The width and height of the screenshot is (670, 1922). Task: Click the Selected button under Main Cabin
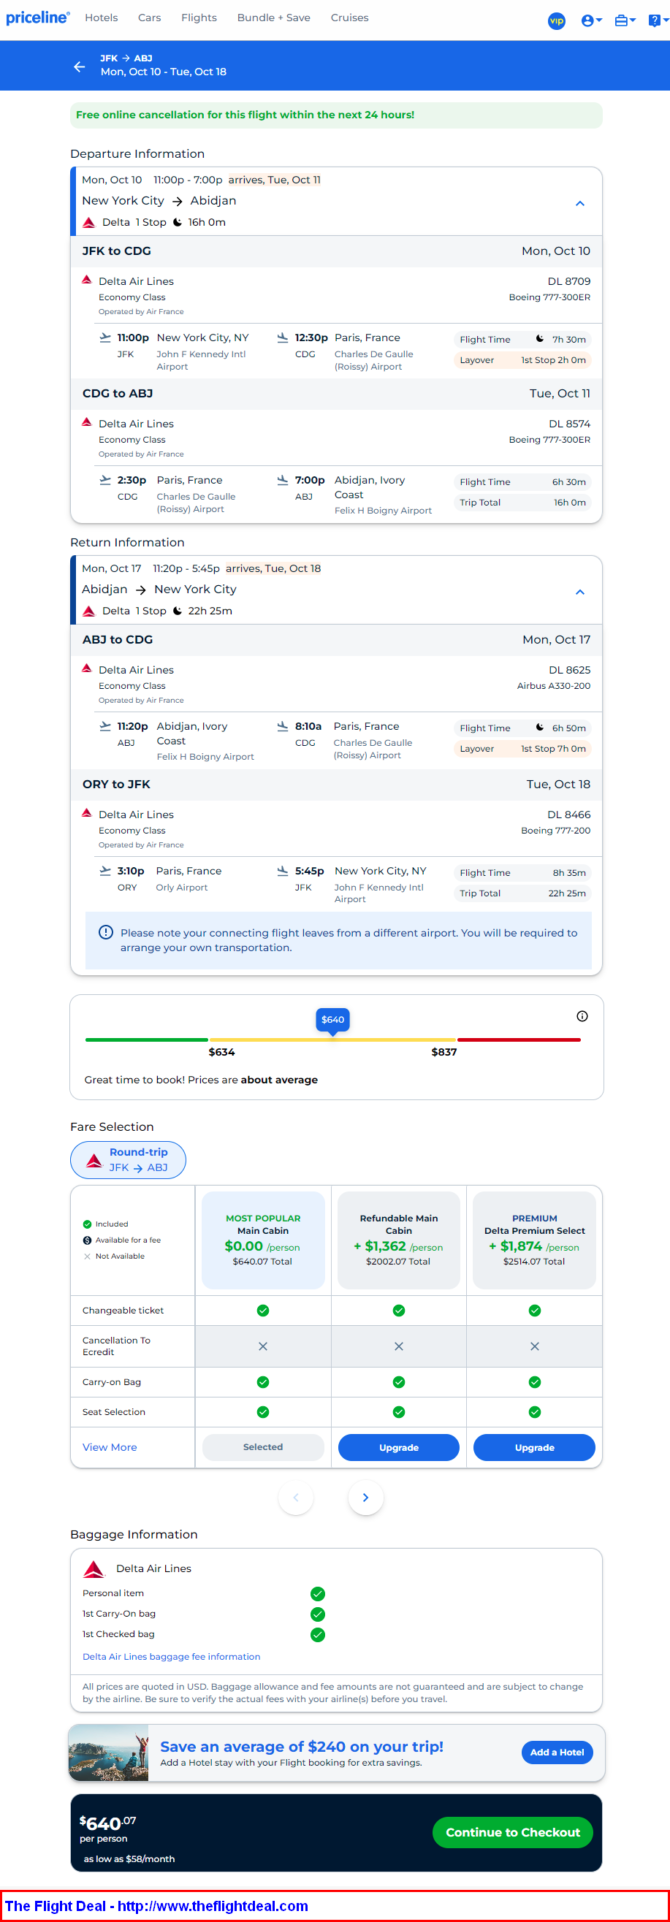click(263, 1447)
